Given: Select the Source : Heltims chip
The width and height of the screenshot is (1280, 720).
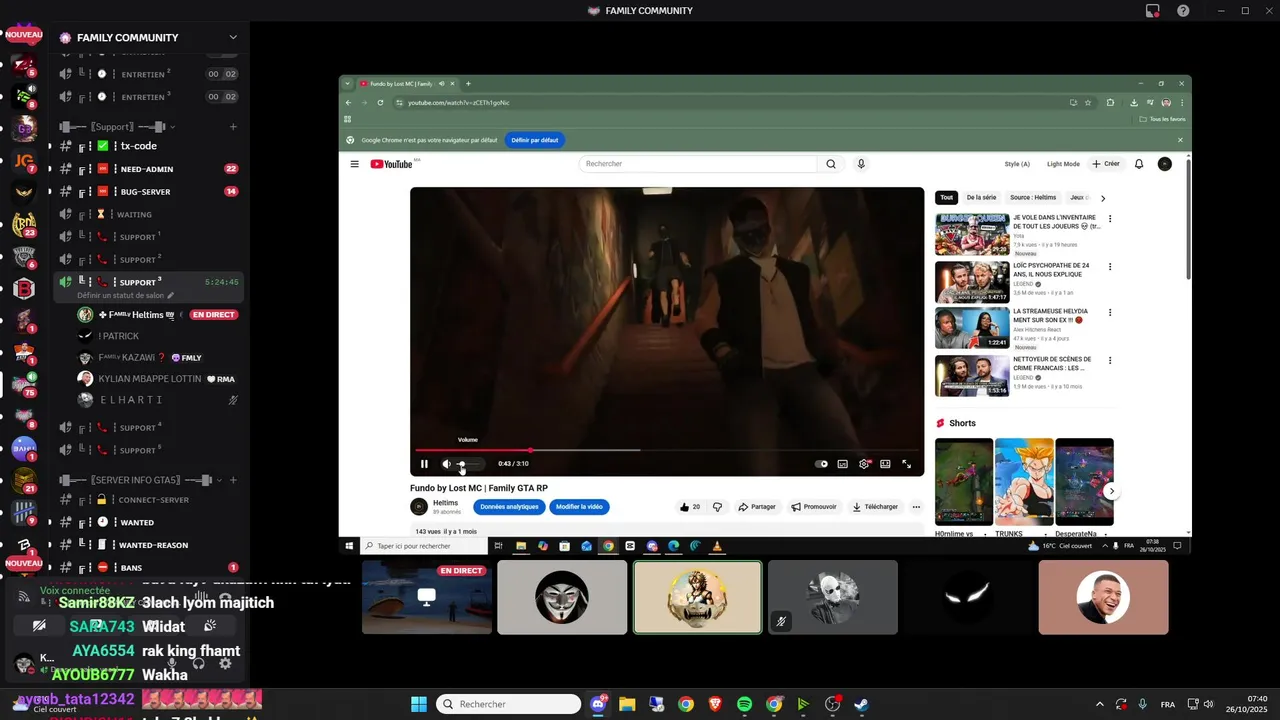Looking at the screenshot, I should pos(1033,198).
